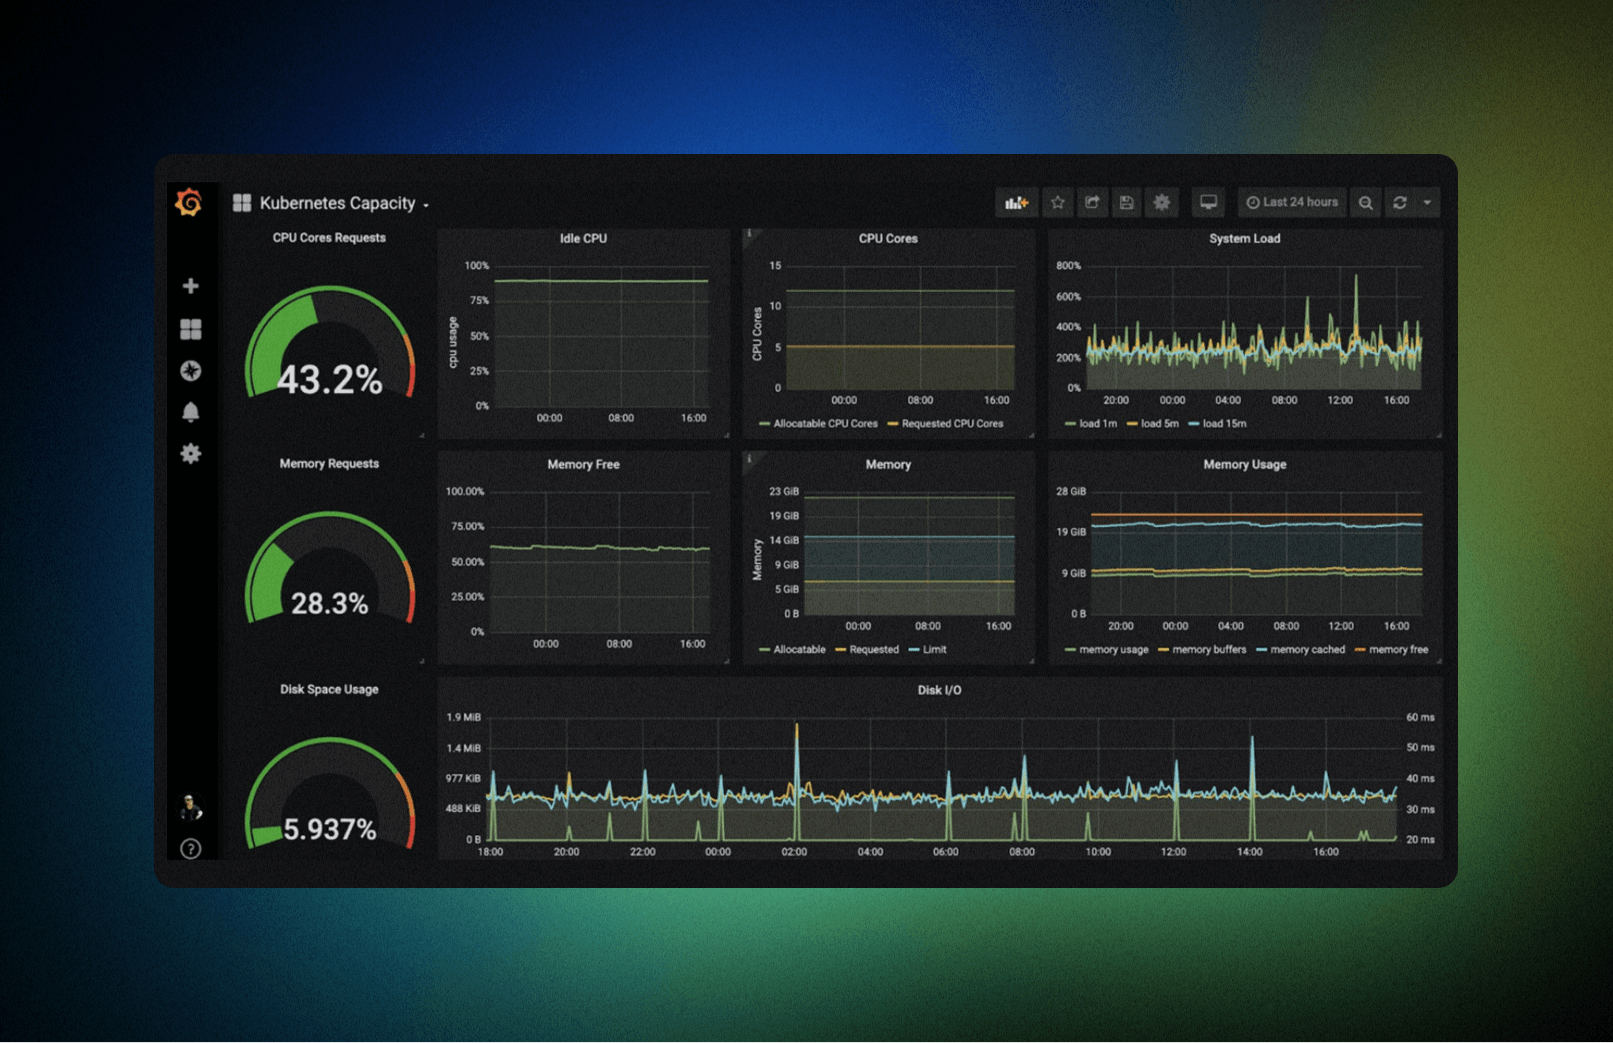
Task: Toggle Allocatable series in Memory legend
Action: click(793, 650)
